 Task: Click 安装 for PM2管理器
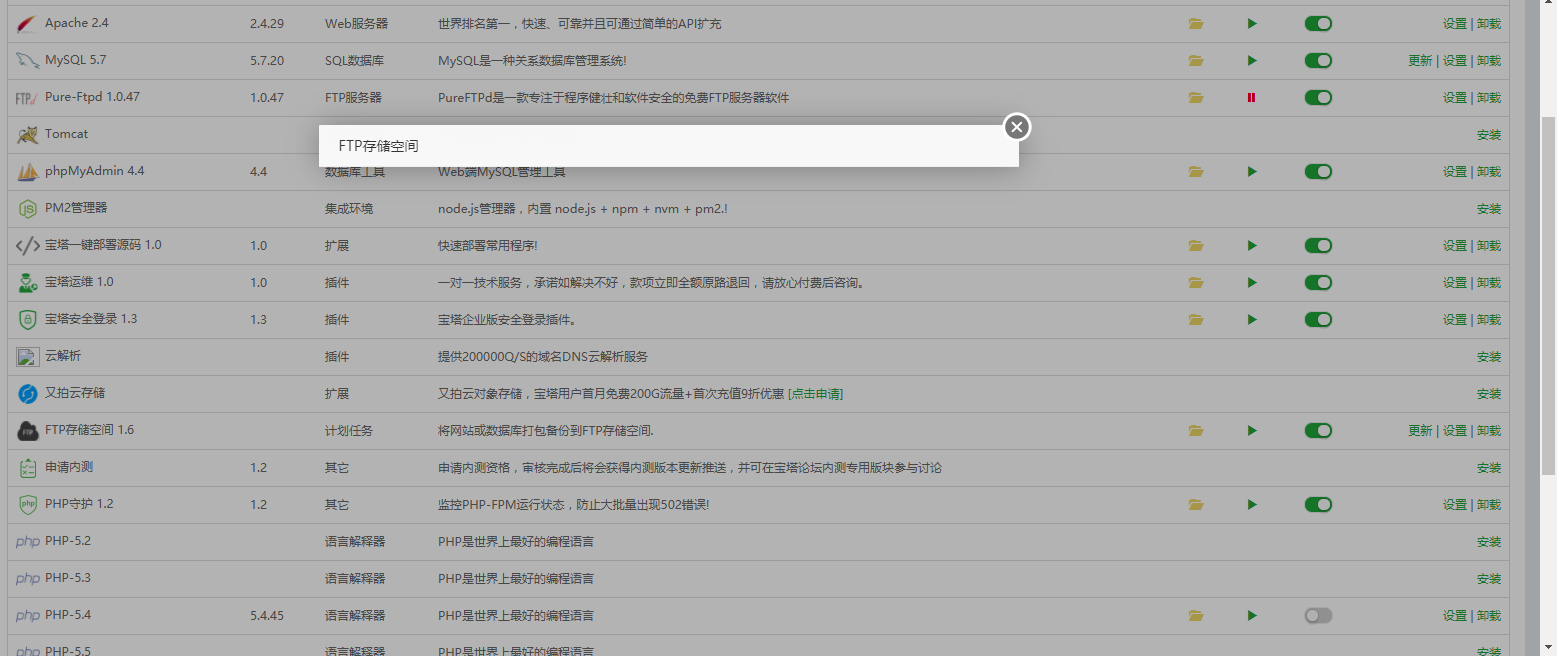point(1489,209)
